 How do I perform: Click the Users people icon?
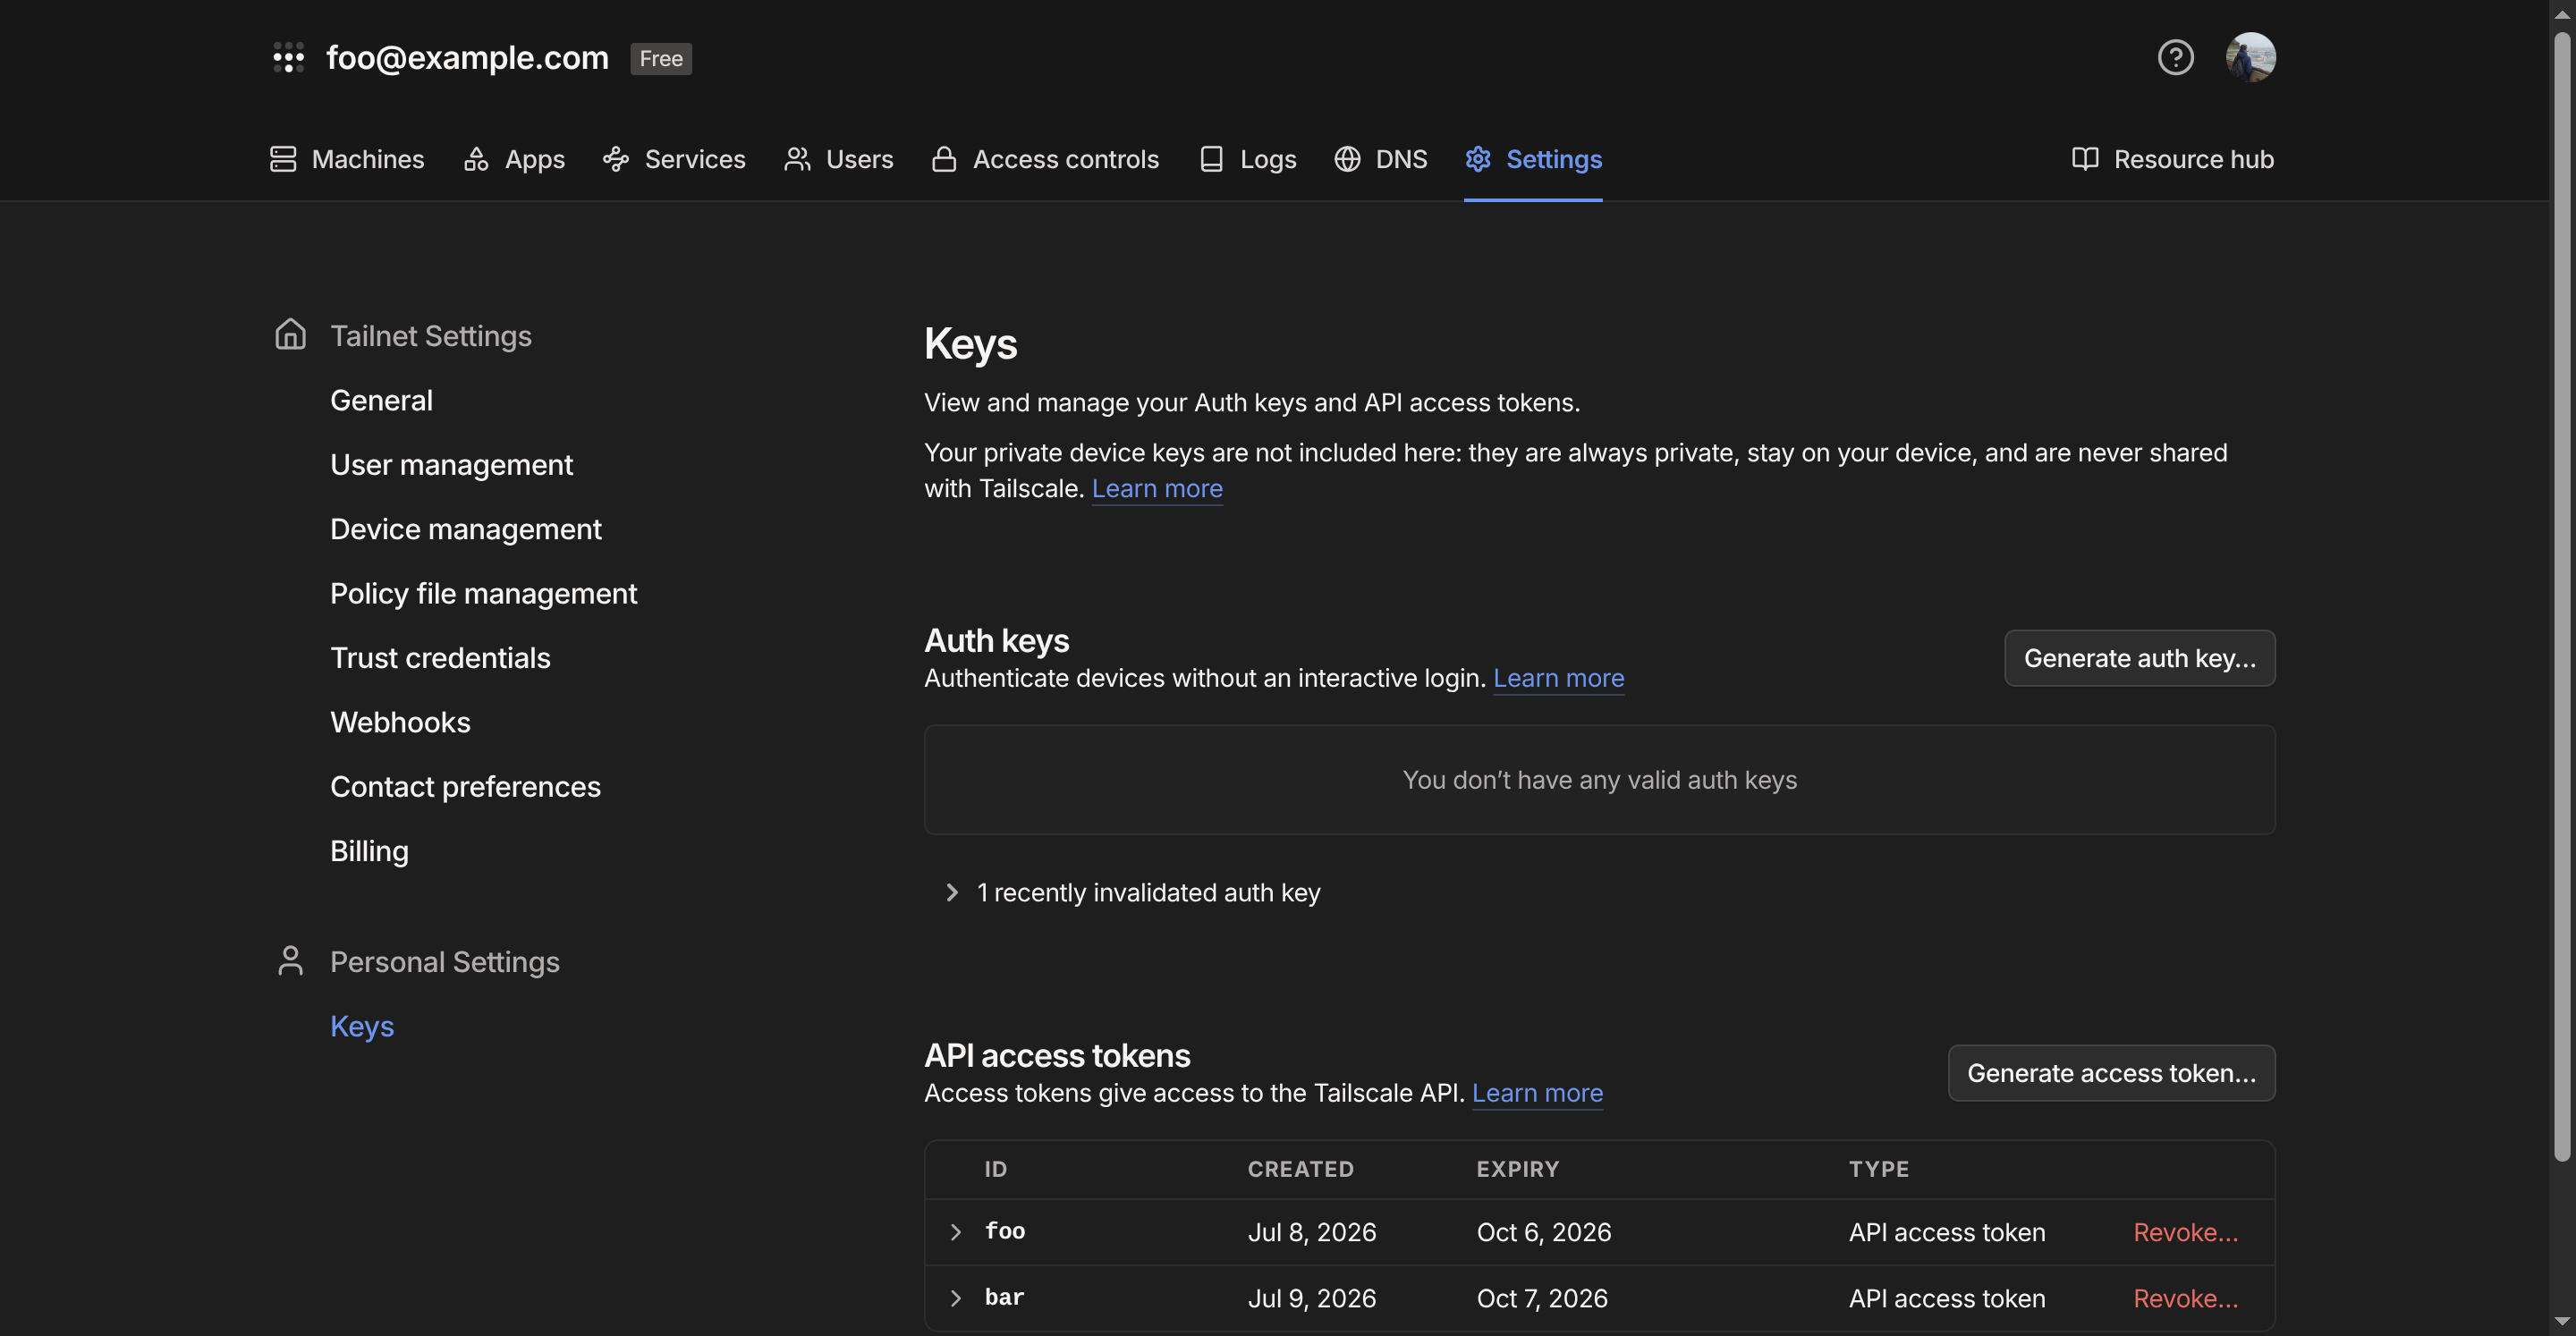tap(797, 159)
